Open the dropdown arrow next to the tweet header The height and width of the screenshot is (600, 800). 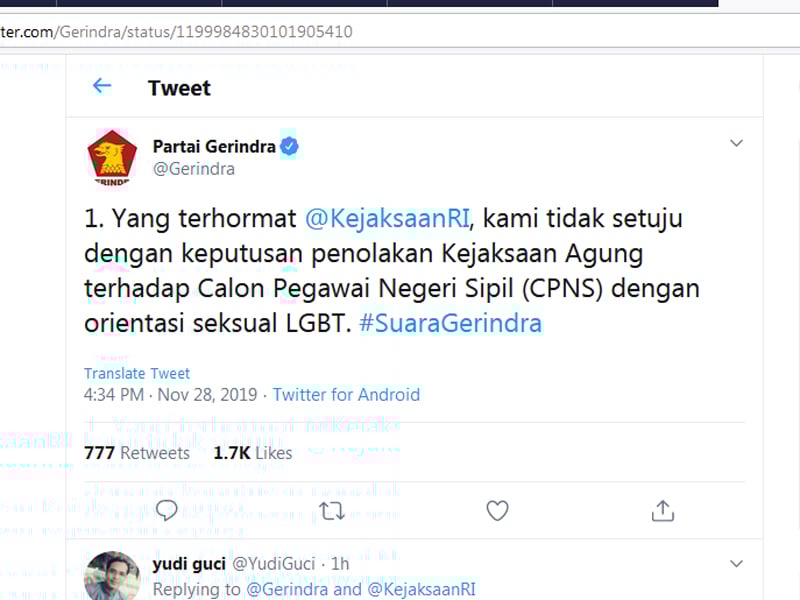pyautogui.click(x=736, y=143)
